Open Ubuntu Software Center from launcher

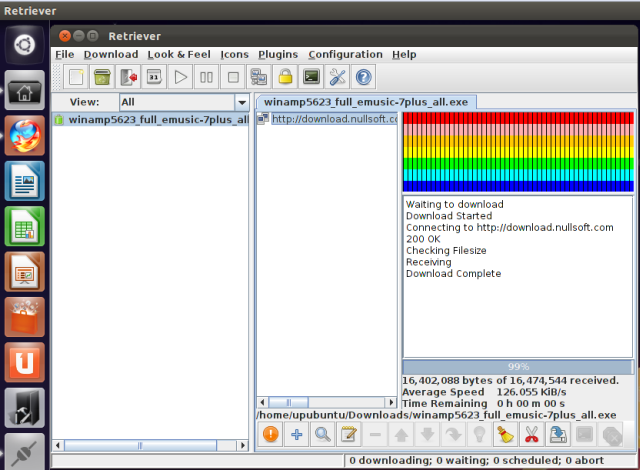(x=24, y=317)
